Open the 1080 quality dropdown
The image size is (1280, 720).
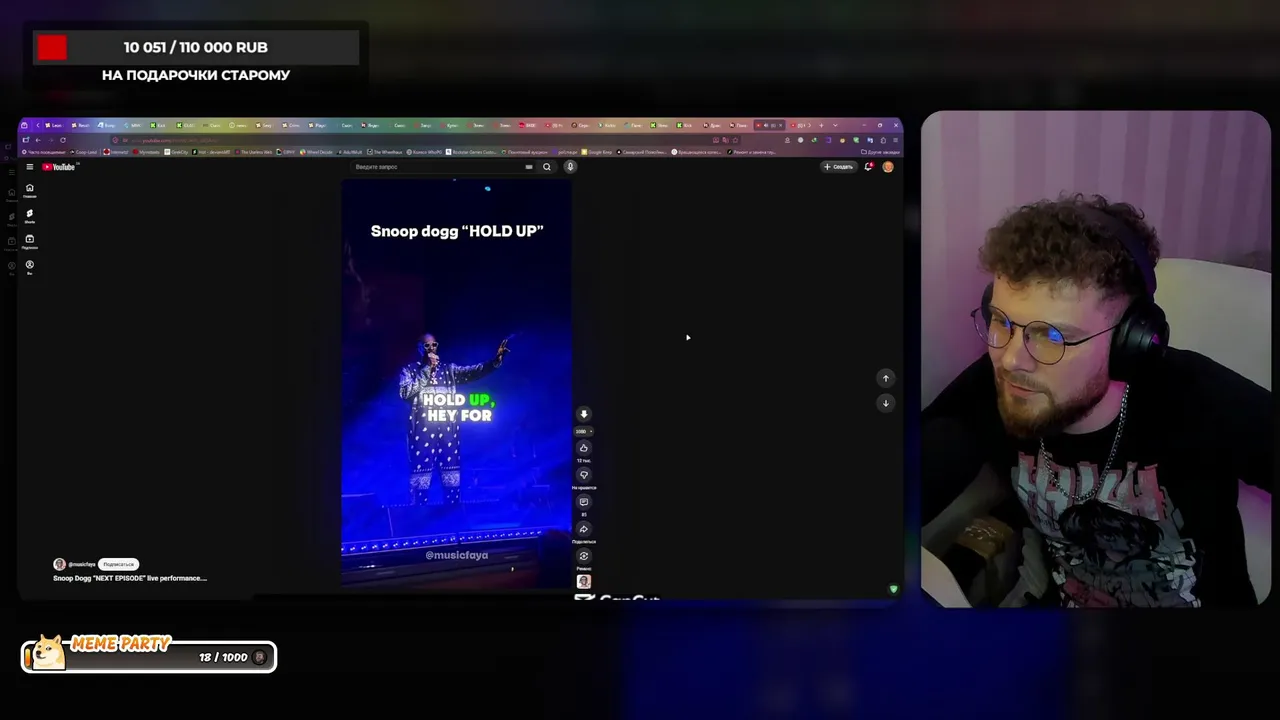pyautogui.click(x=583, y=431)
